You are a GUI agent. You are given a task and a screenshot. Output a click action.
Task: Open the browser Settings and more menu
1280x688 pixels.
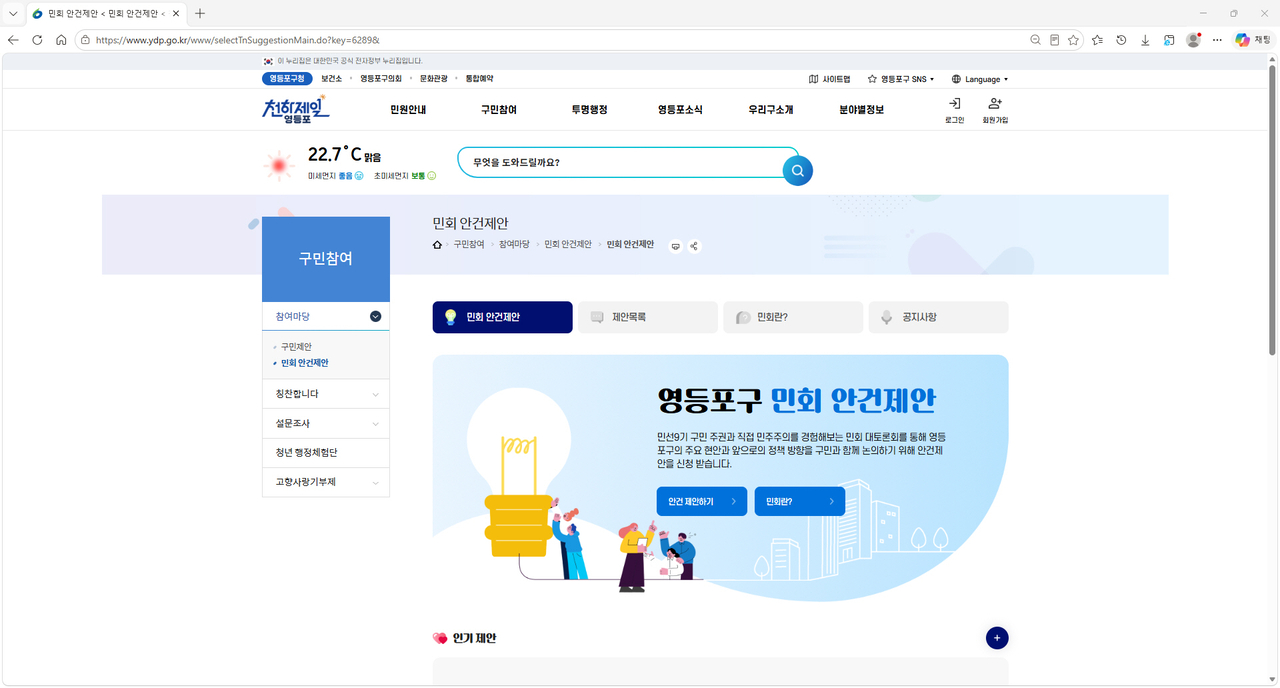[1217, 40]
